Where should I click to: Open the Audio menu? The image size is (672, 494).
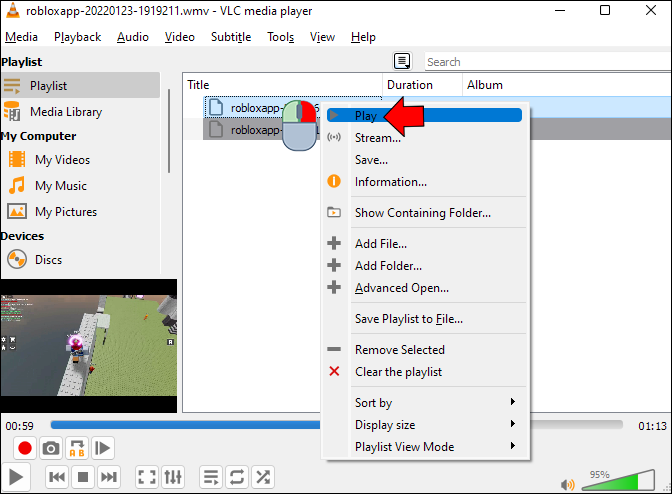click(133, 37)
